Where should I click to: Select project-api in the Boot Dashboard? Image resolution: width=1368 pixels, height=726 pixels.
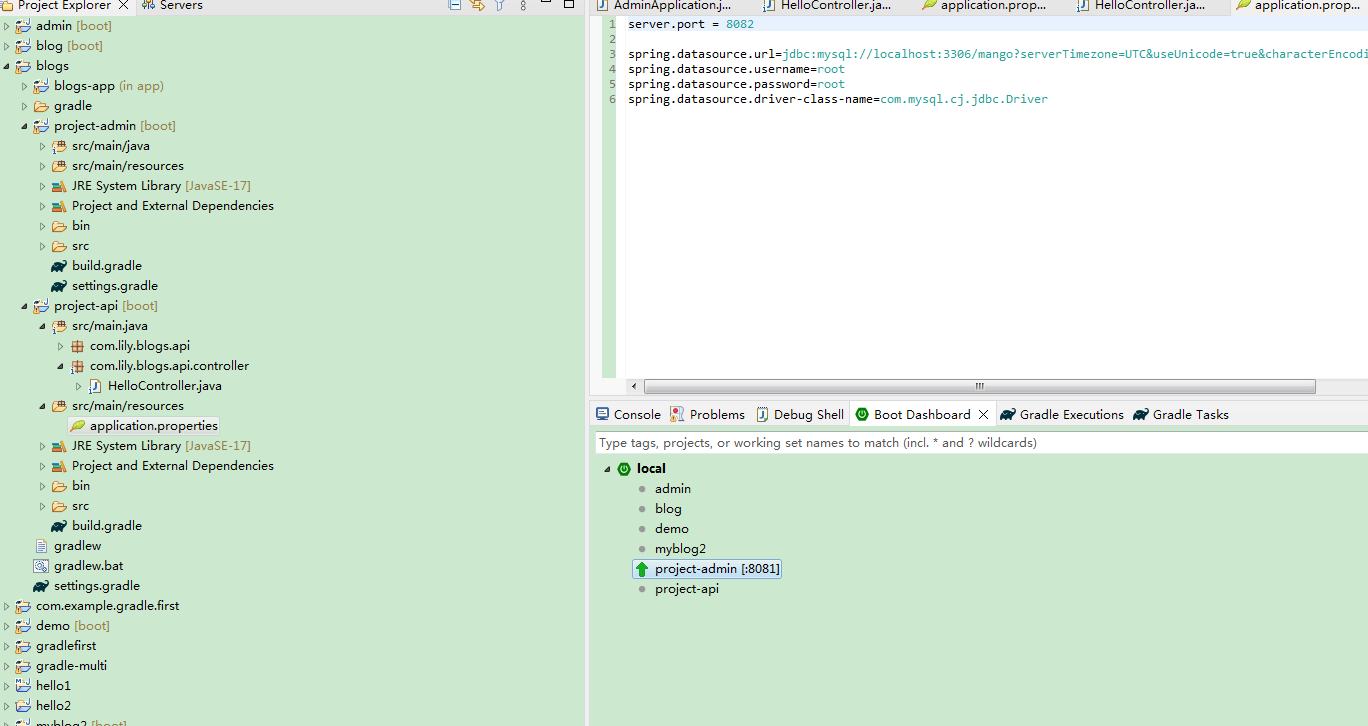click(687, 589)
